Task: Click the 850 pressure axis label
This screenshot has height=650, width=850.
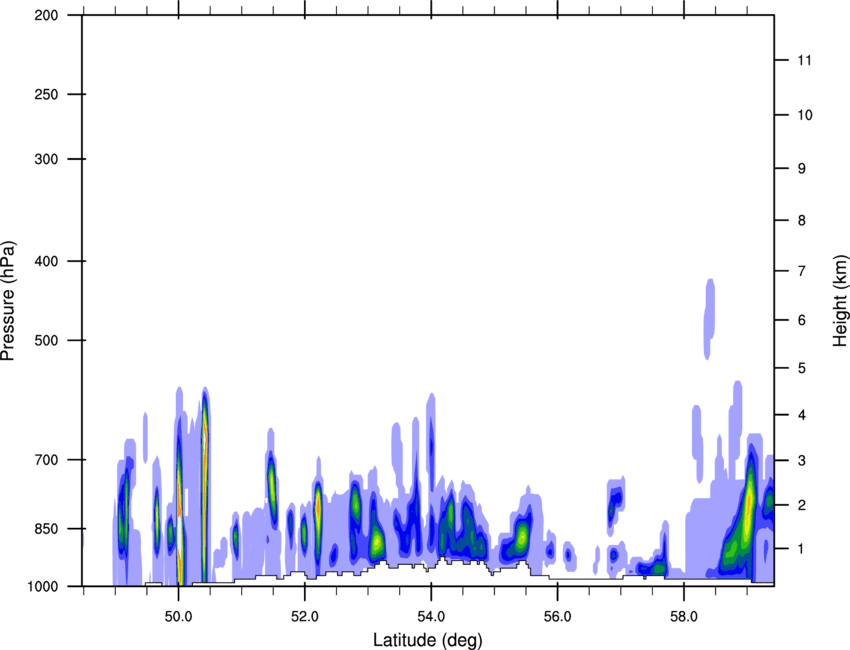Action: [46, 529]
